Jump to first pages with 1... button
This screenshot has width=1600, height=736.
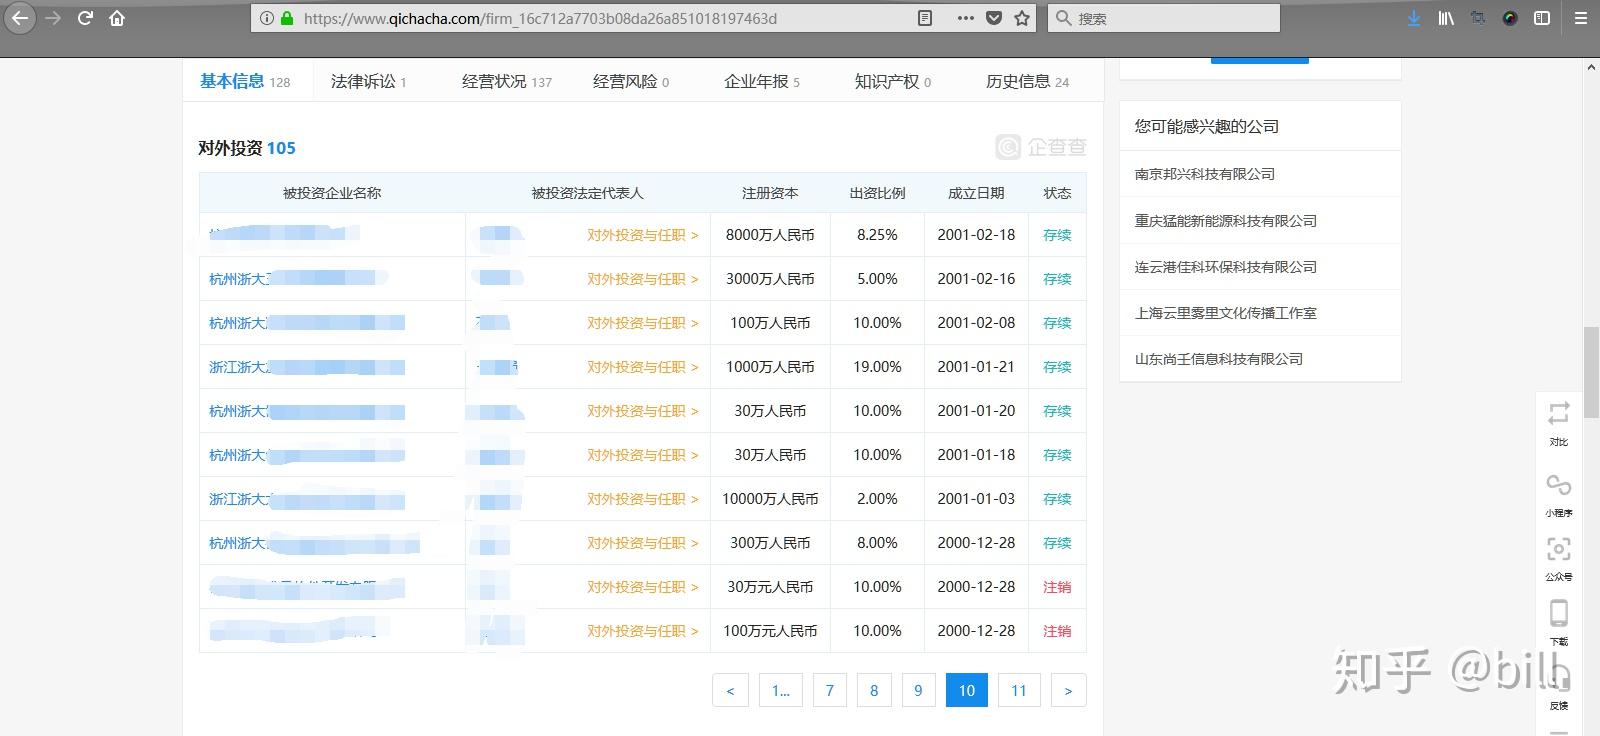[x=781, y=690]
